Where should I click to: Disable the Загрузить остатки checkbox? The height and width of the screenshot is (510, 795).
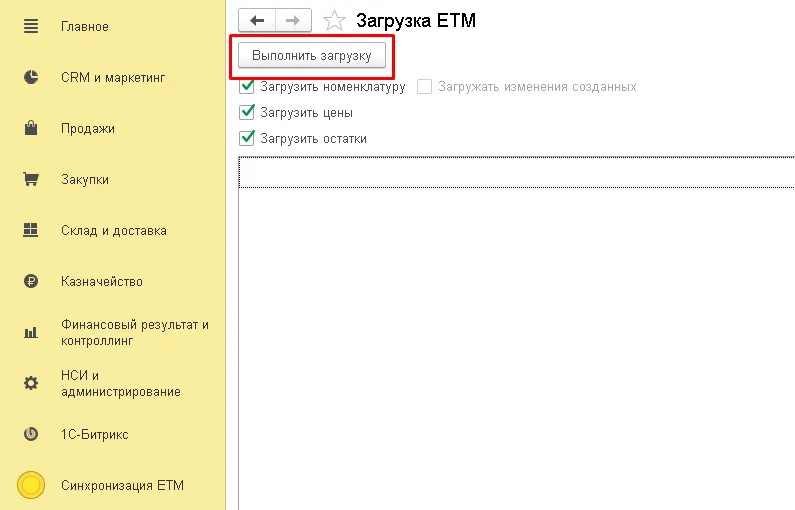click(x=247, y=138)
